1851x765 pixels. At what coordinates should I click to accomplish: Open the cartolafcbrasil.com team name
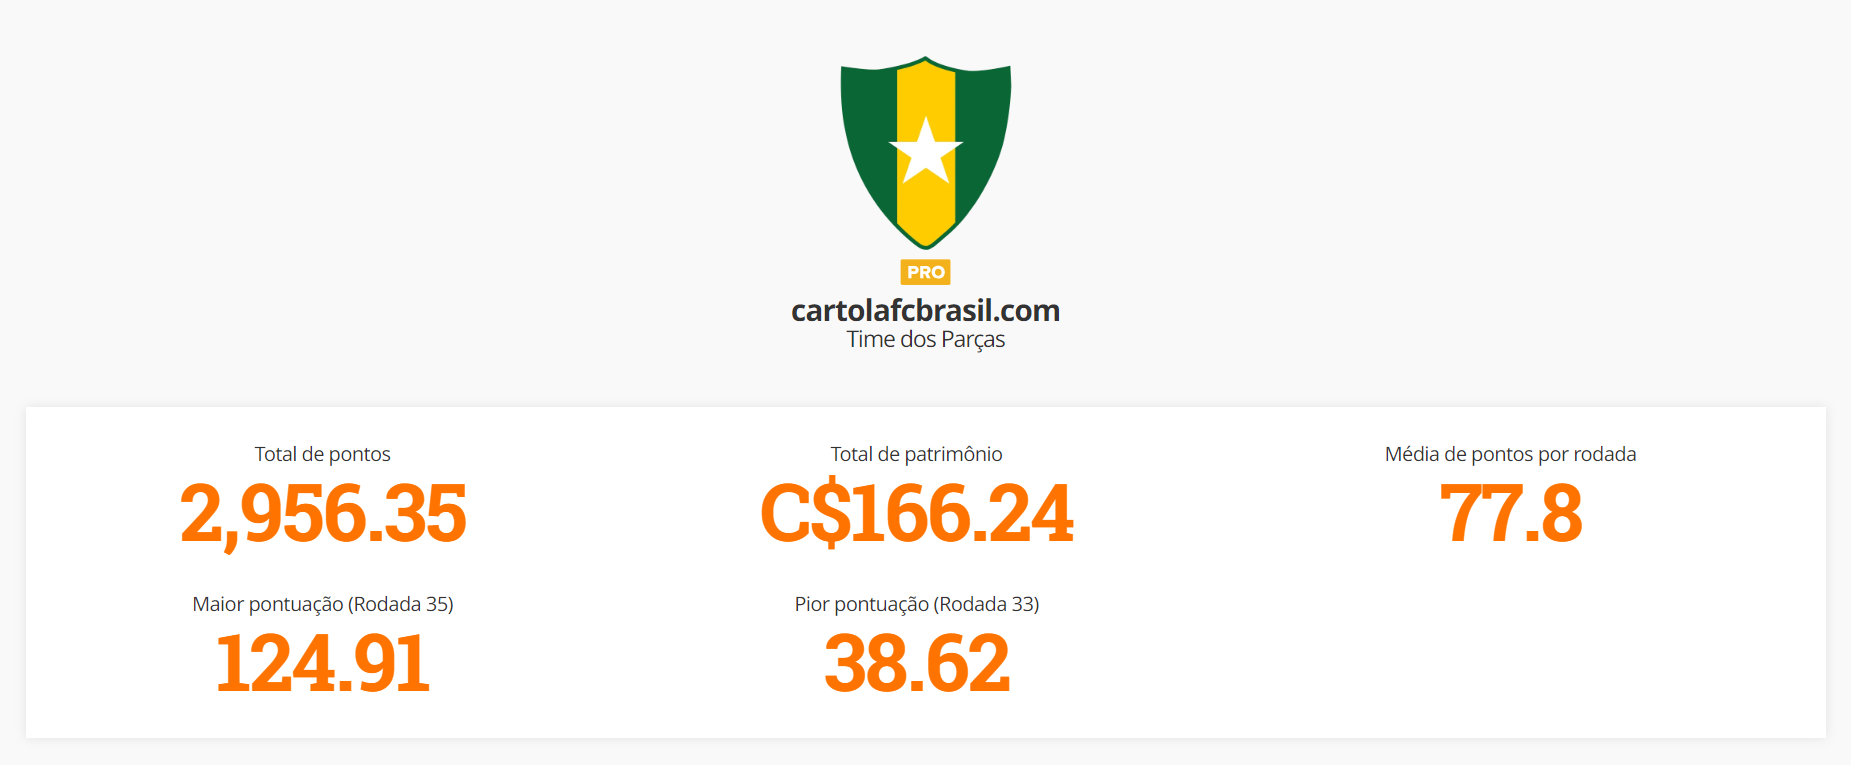tap(926, 311)
